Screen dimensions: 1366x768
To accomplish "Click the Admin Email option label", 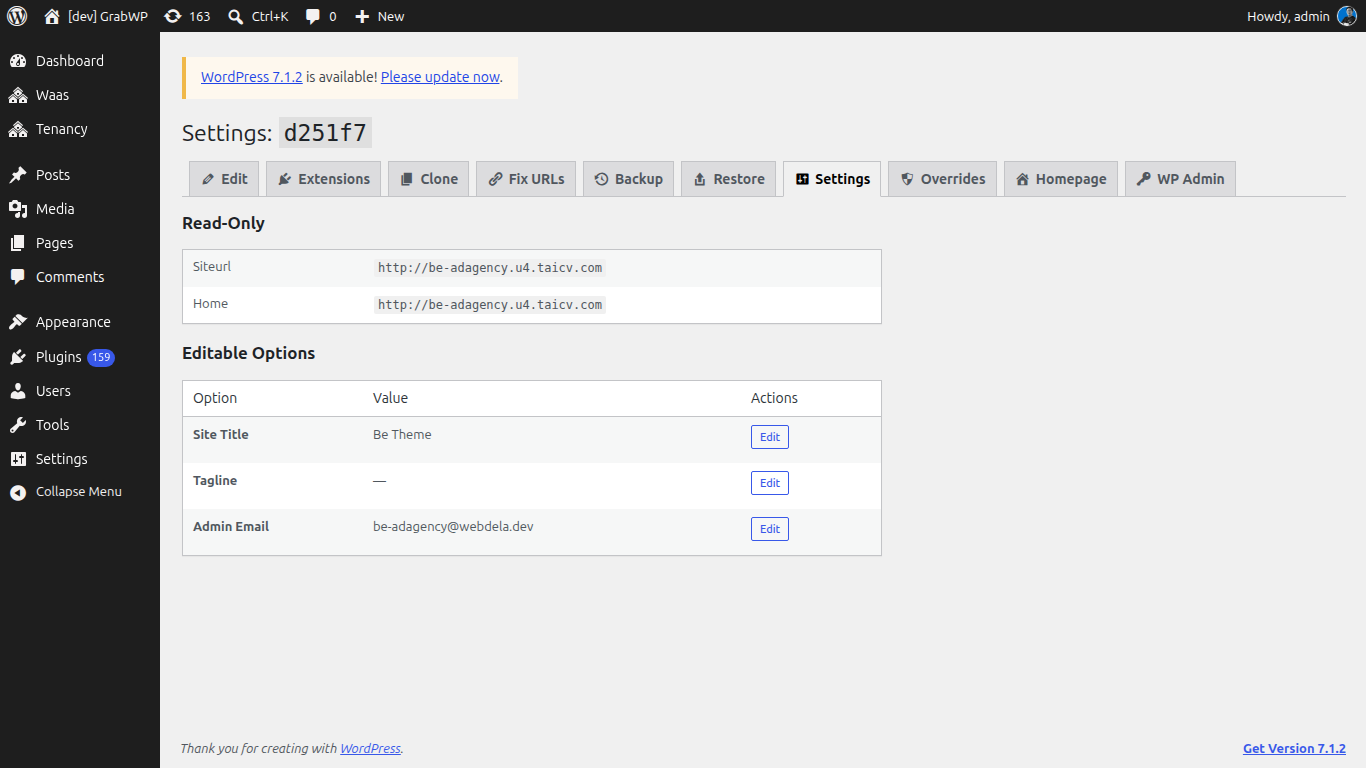I will pyautogui.click(x=231, y=527).
